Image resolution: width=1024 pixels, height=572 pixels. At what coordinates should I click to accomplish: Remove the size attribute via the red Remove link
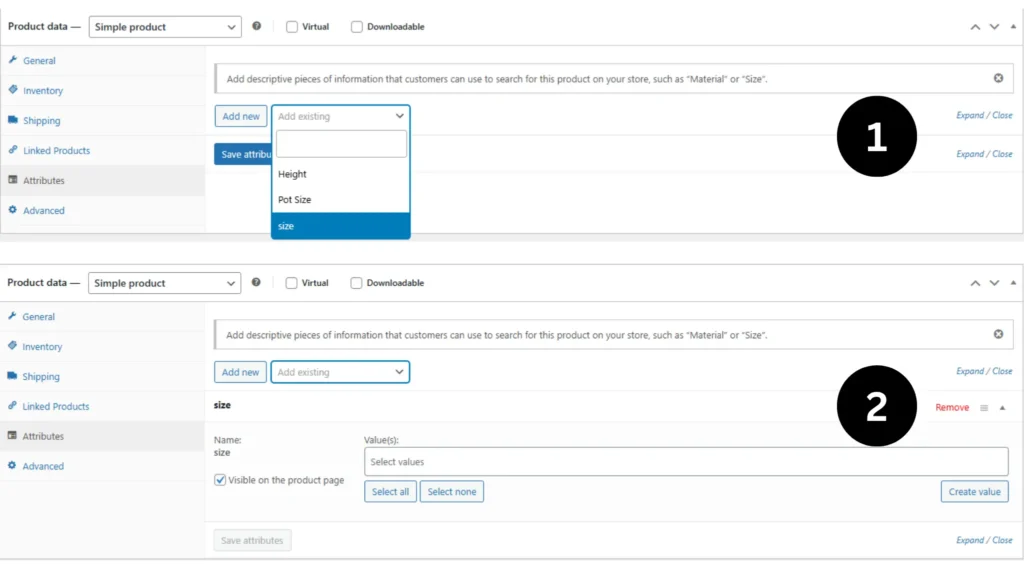click(952, 407)
